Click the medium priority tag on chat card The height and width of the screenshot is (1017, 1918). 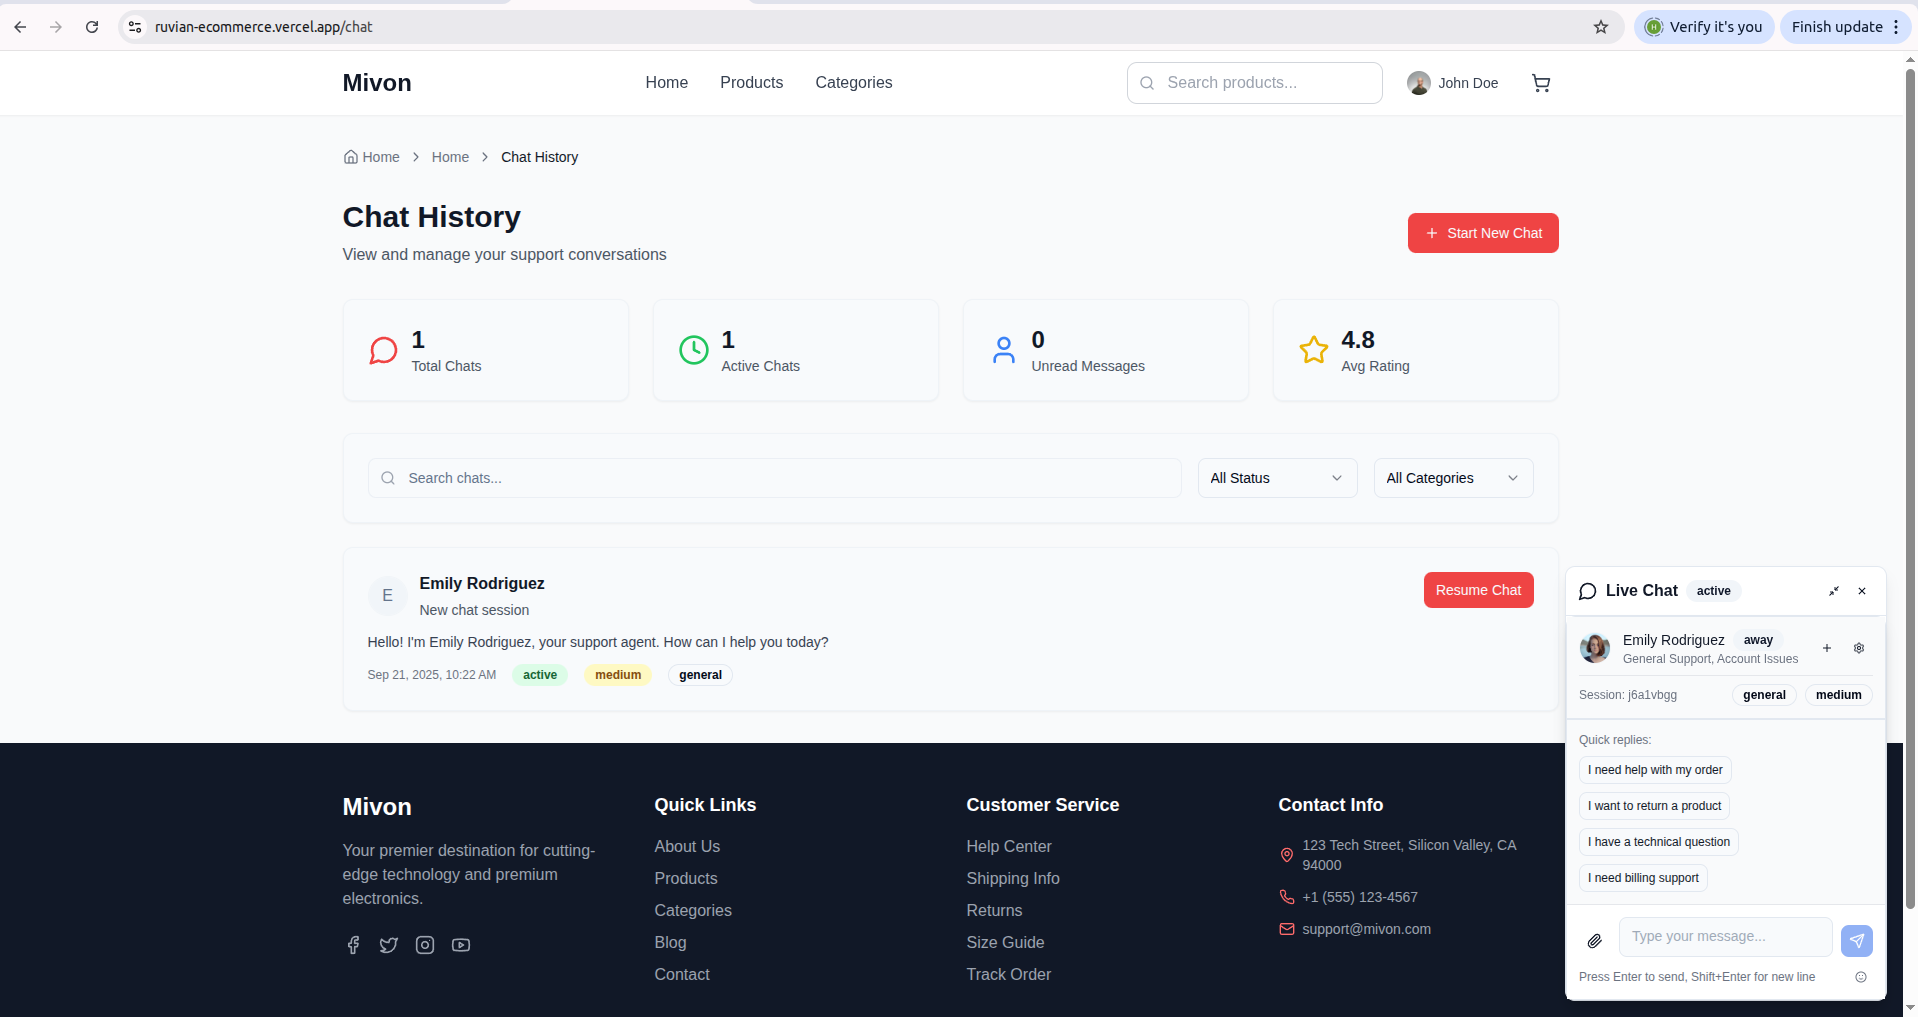pos(618,675)
